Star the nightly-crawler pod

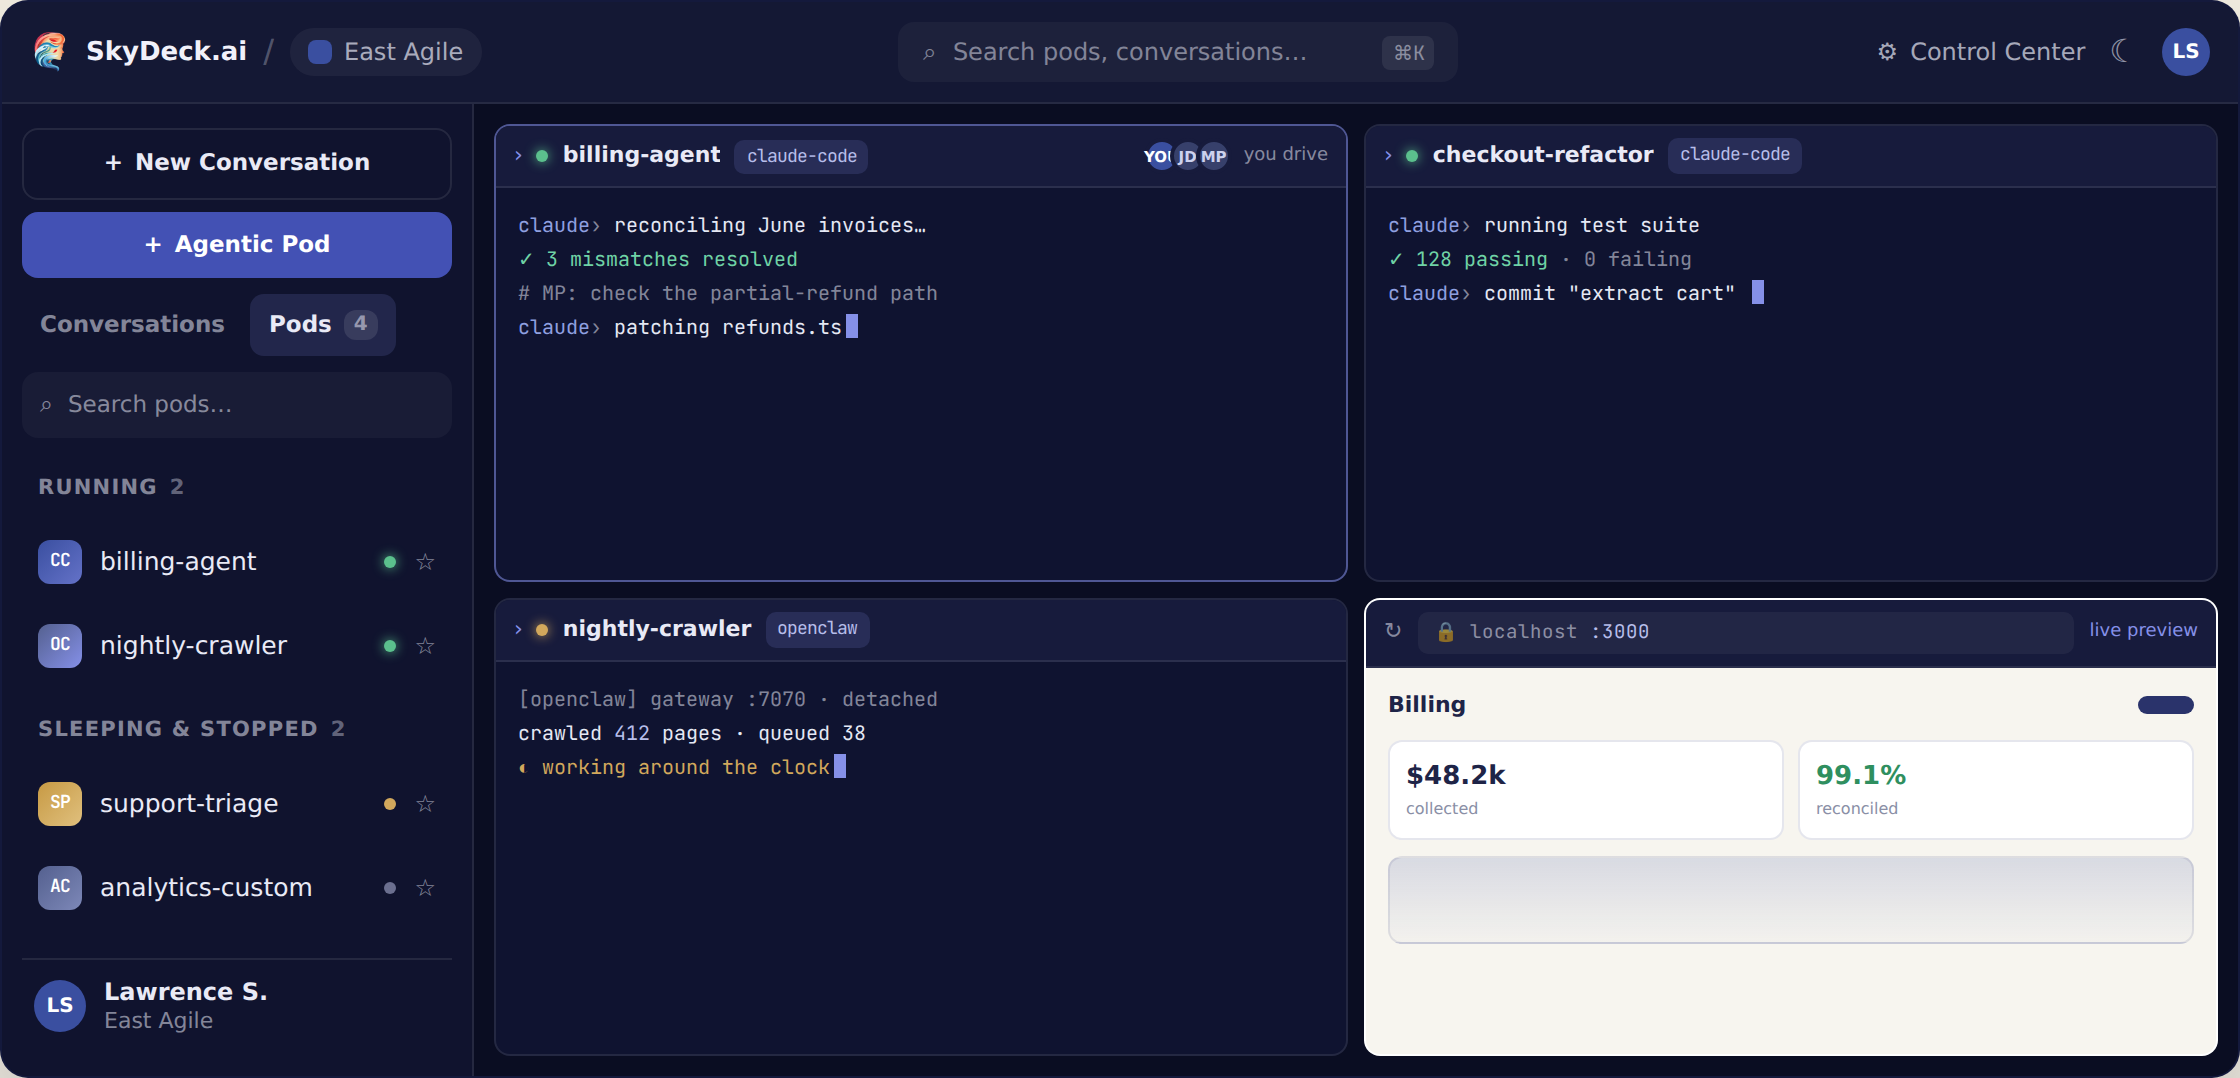(x=425, y=646)
